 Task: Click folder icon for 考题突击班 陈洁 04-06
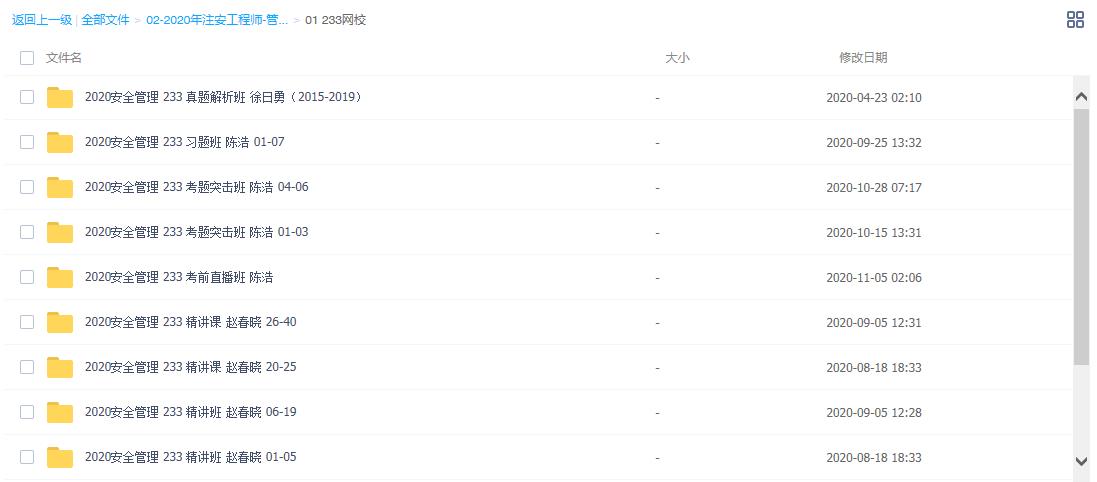[x=60, y=188]
